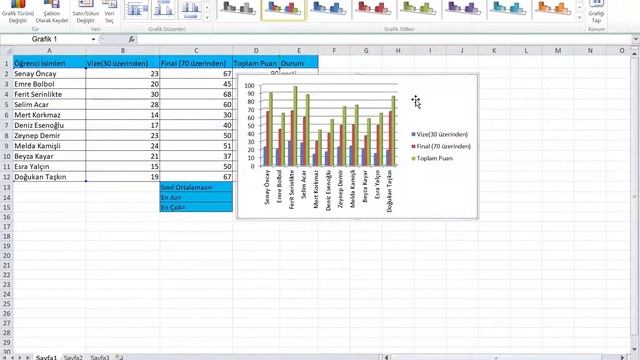Apply the teal chart style
The width and height of the screenshot is (640, 360).
[507, 9]
